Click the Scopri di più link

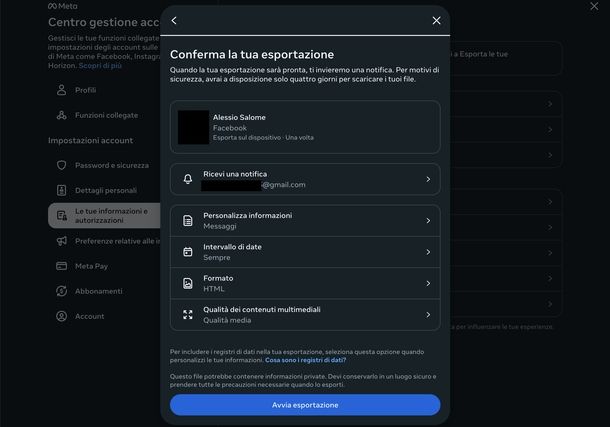pyautogui.click(x=100, y=65)
